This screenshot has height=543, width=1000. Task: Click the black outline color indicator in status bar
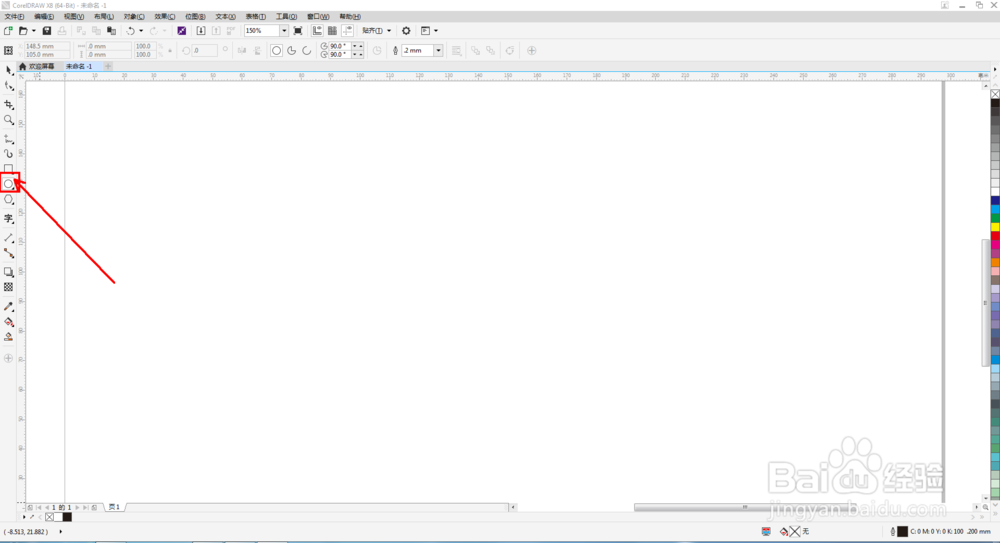coord(902,532)
